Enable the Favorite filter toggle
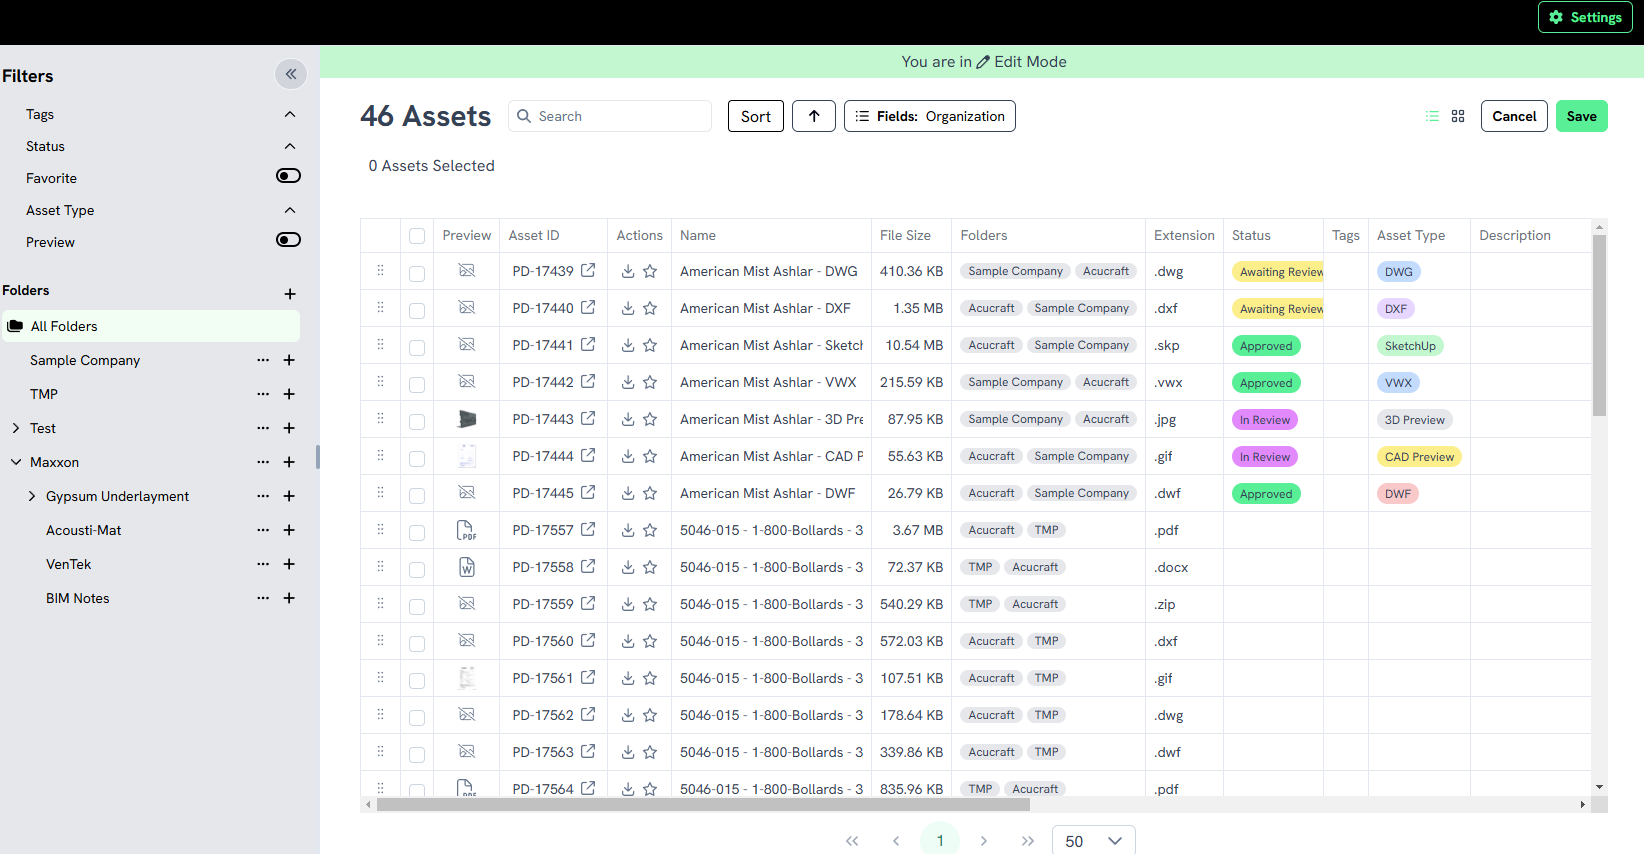 (x=288, y=176)
